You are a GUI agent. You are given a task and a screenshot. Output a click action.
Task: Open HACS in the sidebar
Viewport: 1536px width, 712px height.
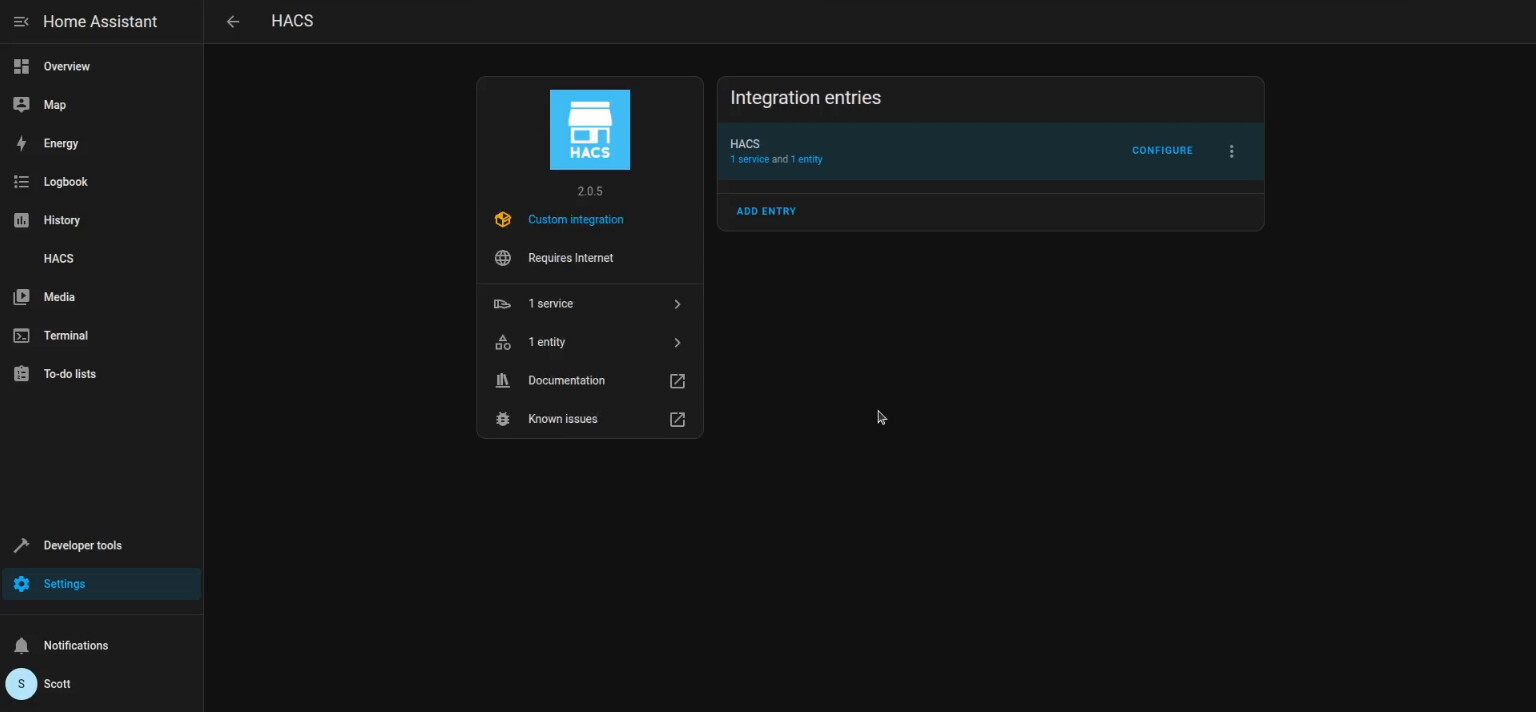[102, 259]
